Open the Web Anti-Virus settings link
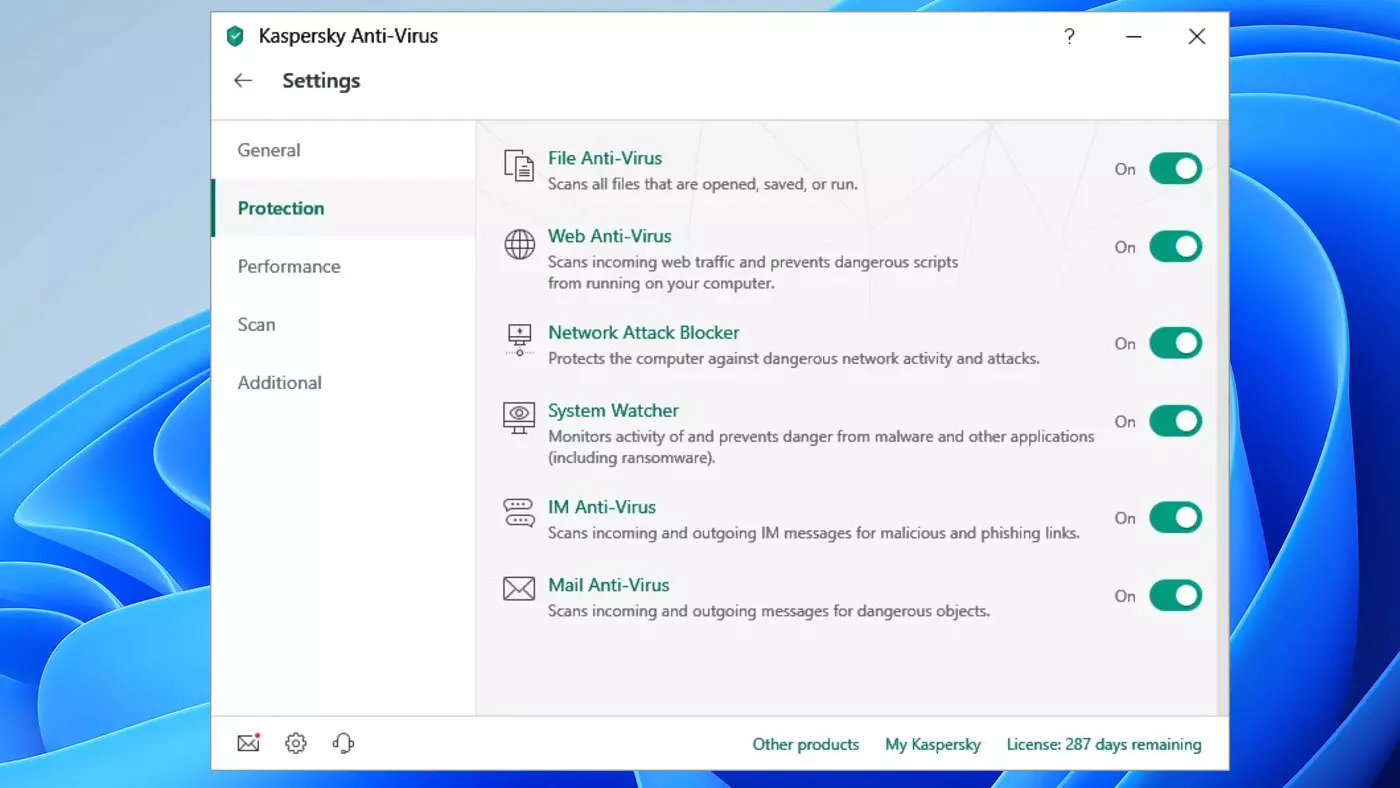This screenshot has width=1400, height=788. coord(610,236)
